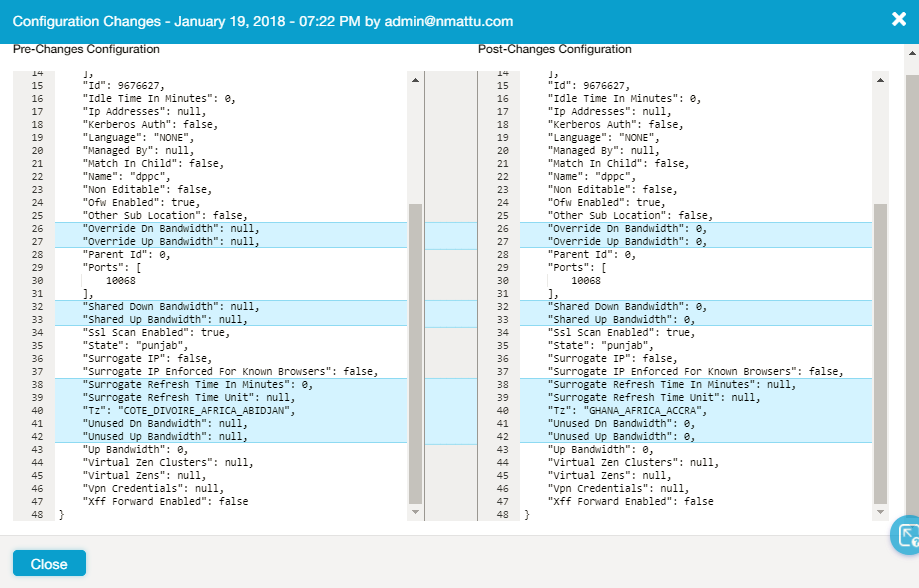This screenshot has width=919, height=588.
Task: Click the Pre-Changes Configuration heading
Action: point(86,49)
